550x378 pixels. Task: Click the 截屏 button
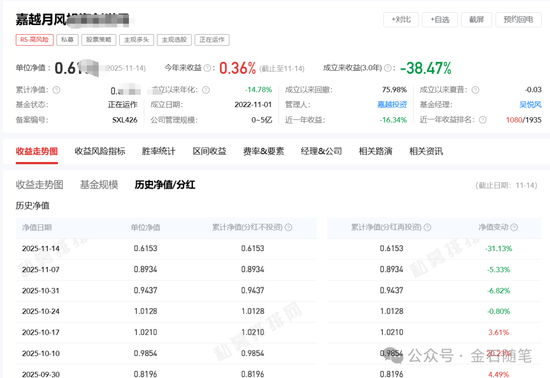(477, 20)
